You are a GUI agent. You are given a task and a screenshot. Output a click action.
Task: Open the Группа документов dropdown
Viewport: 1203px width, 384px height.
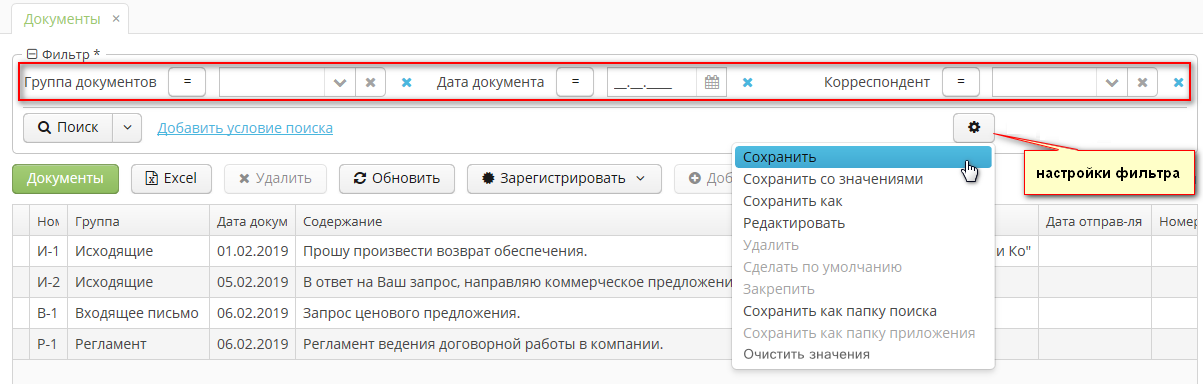(x=340, y=83)
